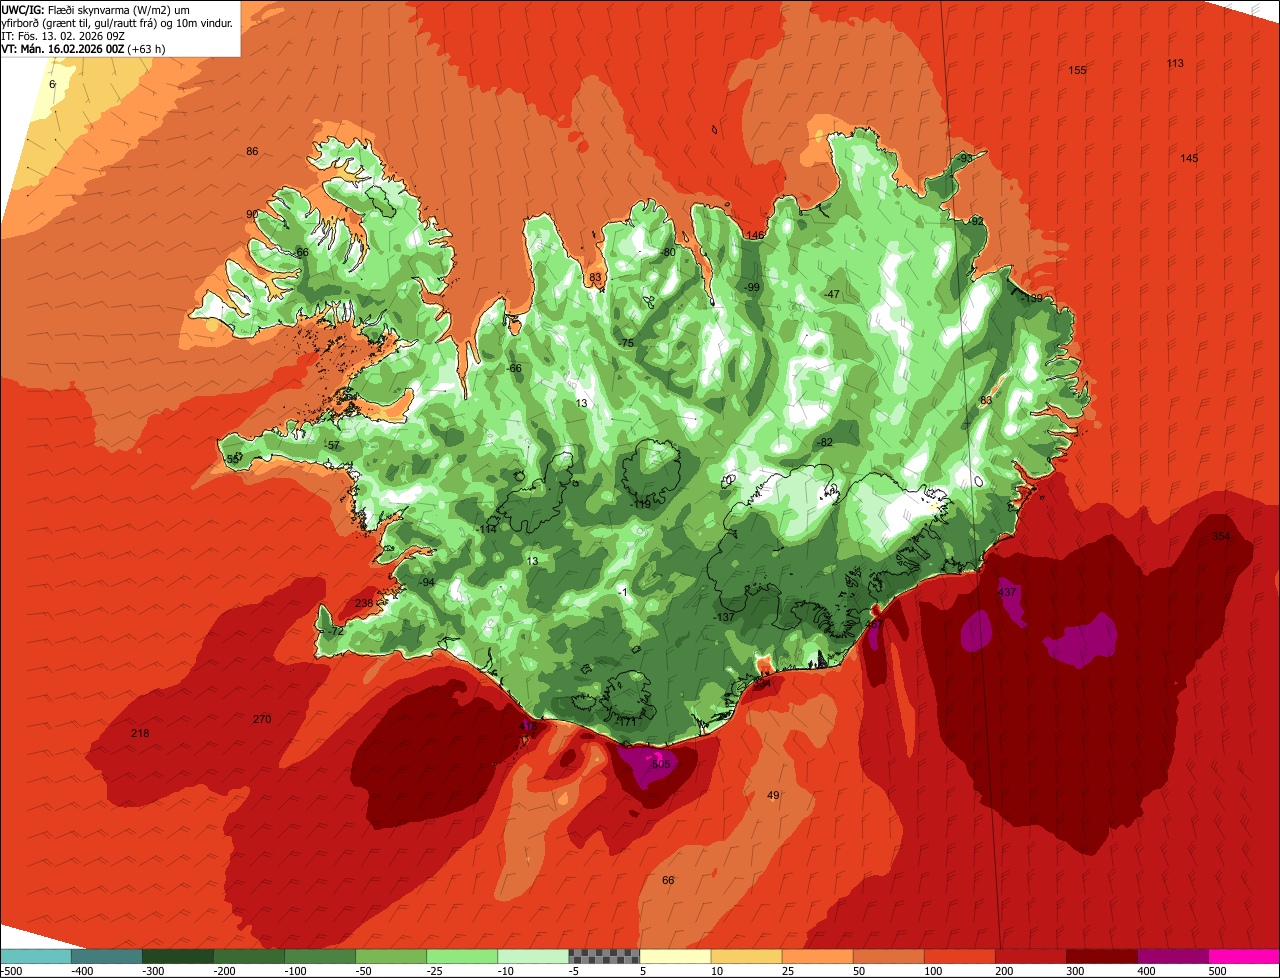1280x978 pixels.
Task: Click the map value 218
Action: tap(140, 733)
